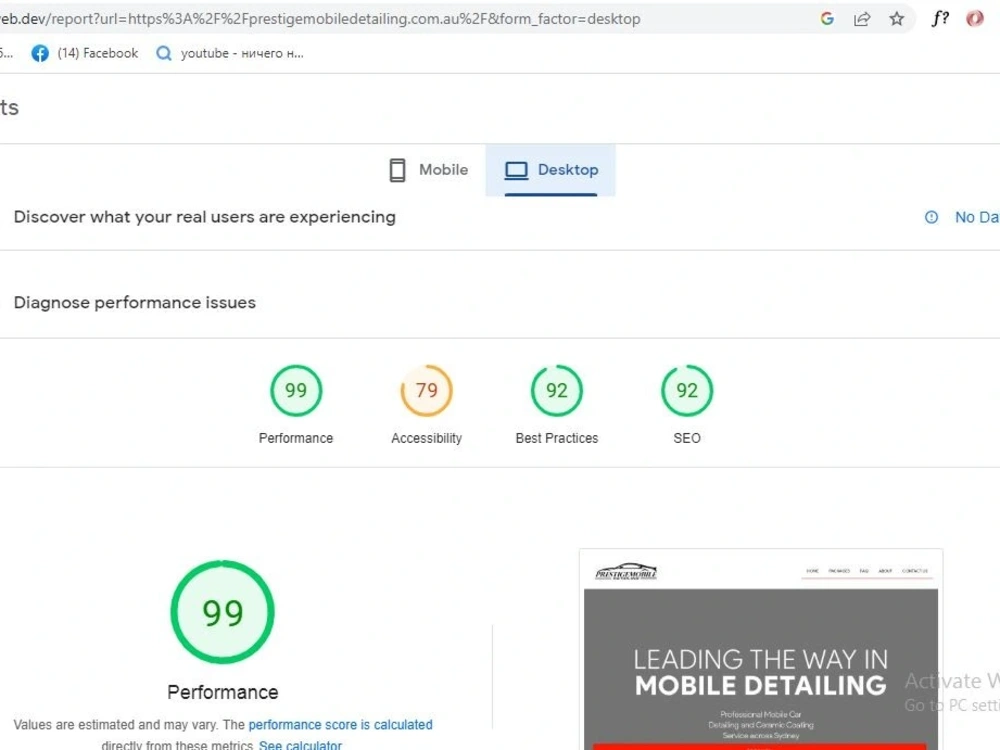Image resolution: width=1000 pixels, height=750 pixels.
Task: Click the large 99 Performance score circle
Action: (x=223, y=612)
